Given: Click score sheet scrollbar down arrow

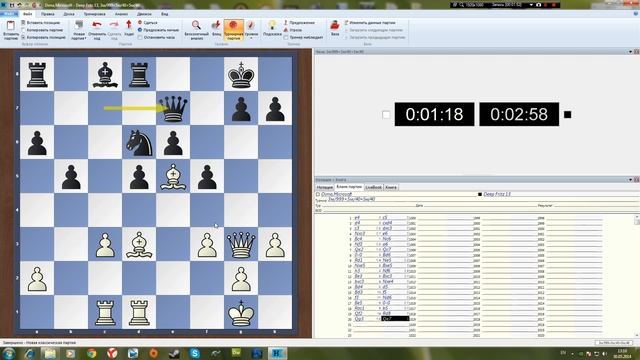Looking at the screenshot, I should click(637, 335).
